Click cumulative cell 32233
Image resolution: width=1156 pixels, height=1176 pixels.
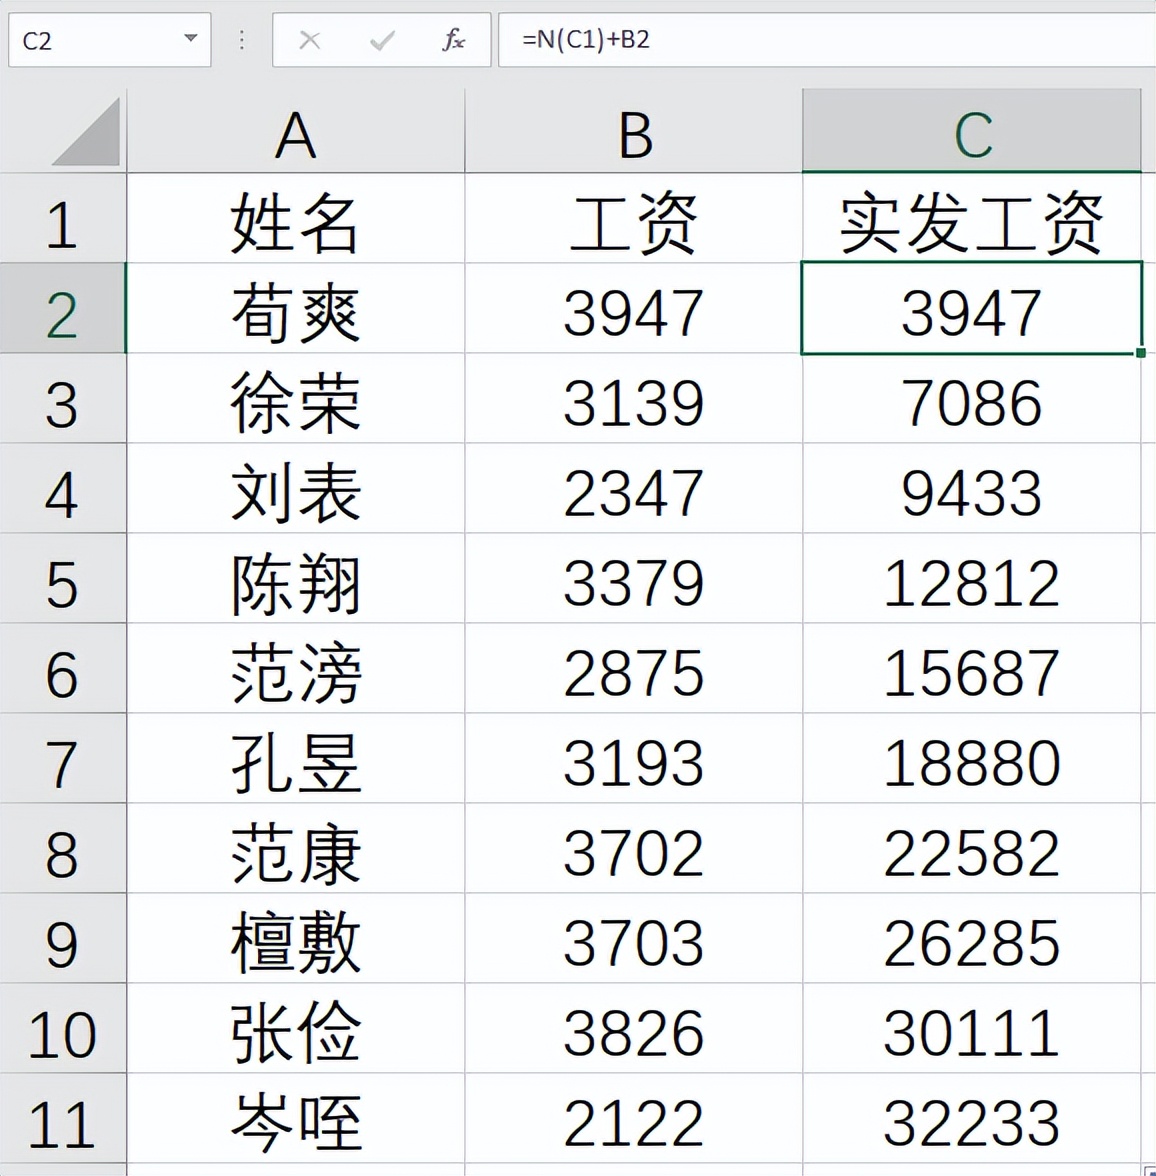[x=972, y=1118]
